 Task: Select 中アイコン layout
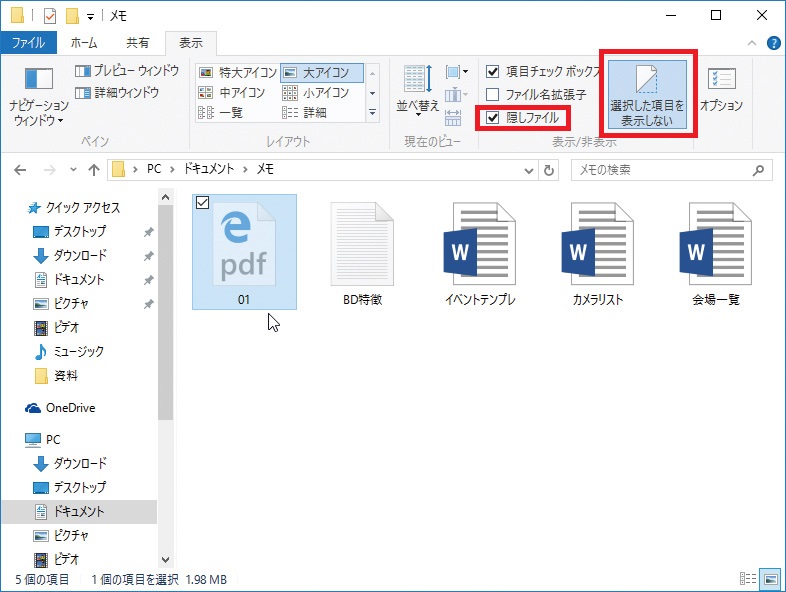[x=232, y=93]
